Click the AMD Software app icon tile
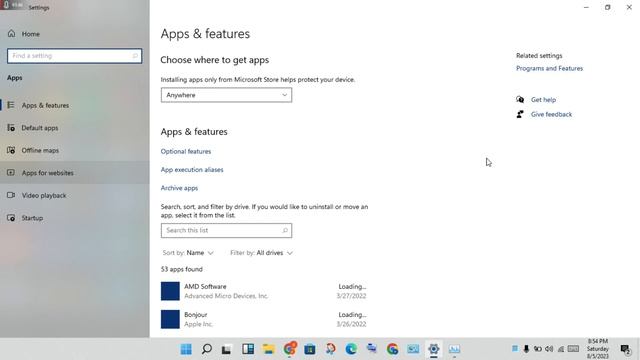 [170, 291]
